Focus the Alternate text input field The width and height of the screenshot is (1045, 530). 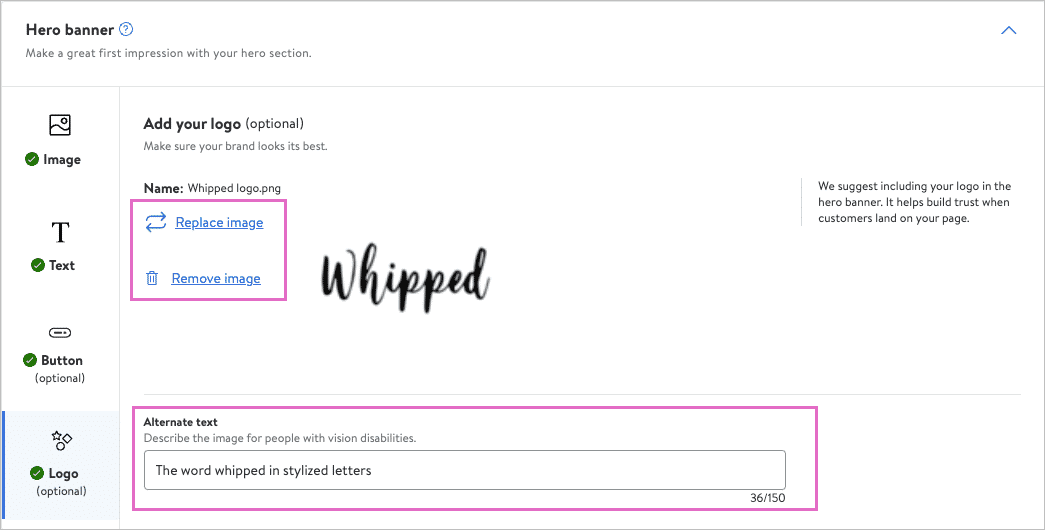point(464,470)
